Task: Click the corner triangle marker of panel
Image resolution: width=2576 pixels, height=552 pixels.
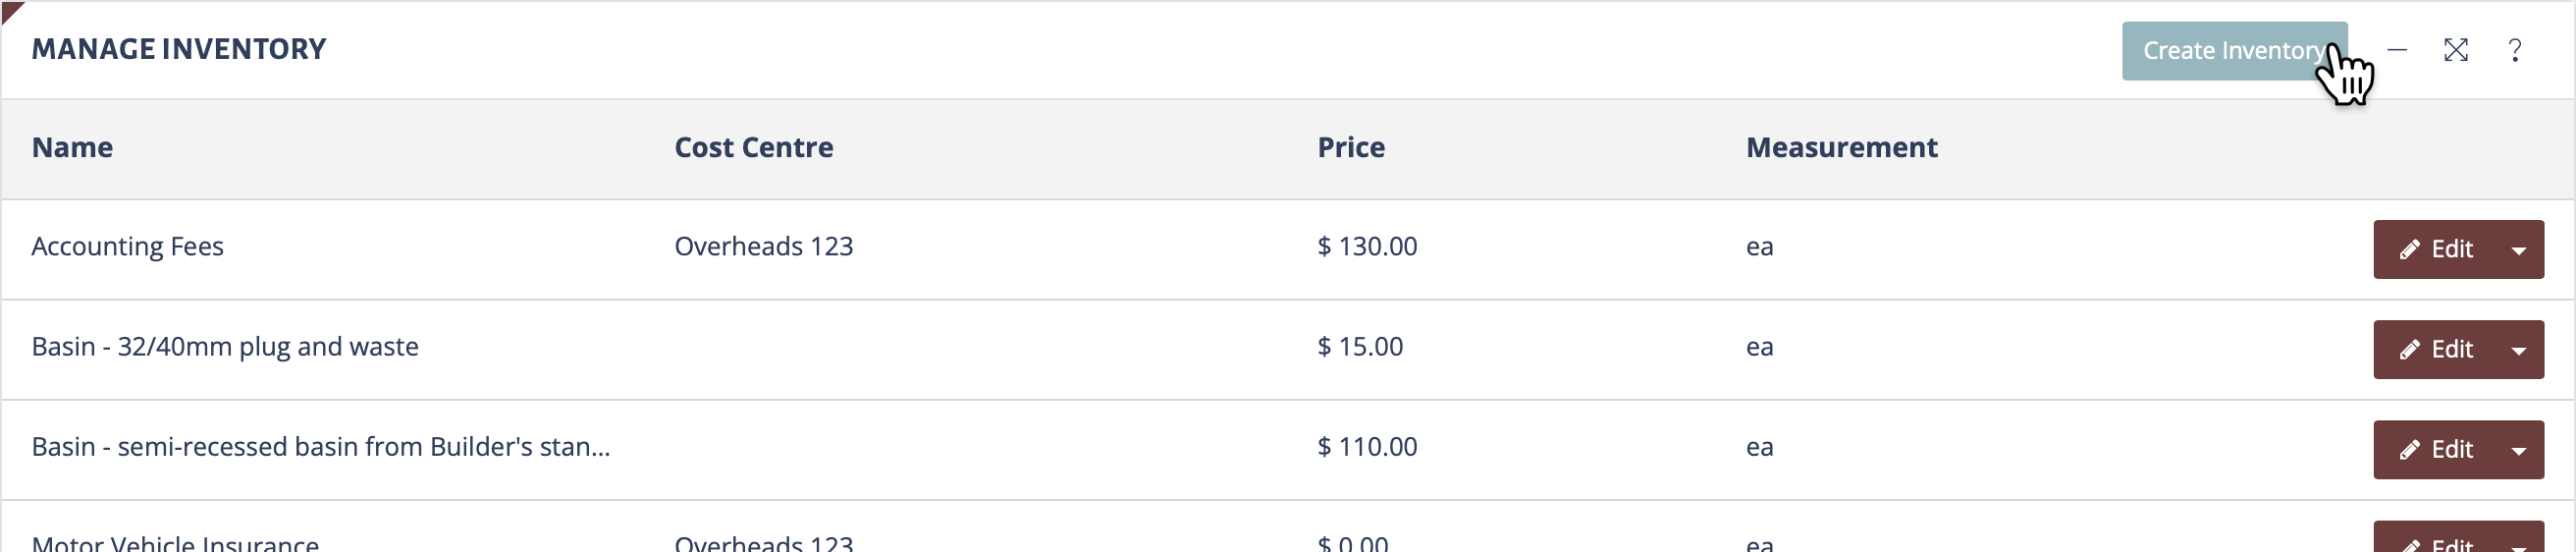Action: [10, 9]
